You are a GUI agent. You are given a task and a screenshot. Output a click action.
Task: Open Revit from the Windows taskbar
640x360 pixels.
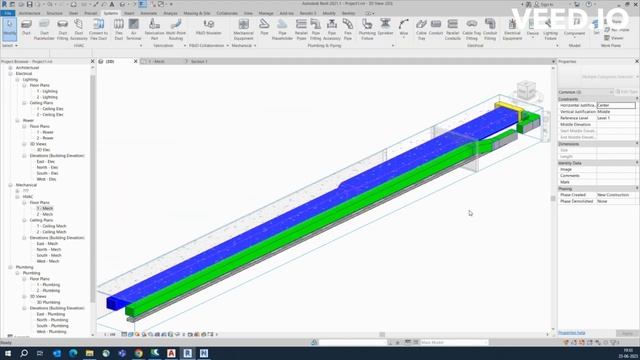tap(187, 353)
